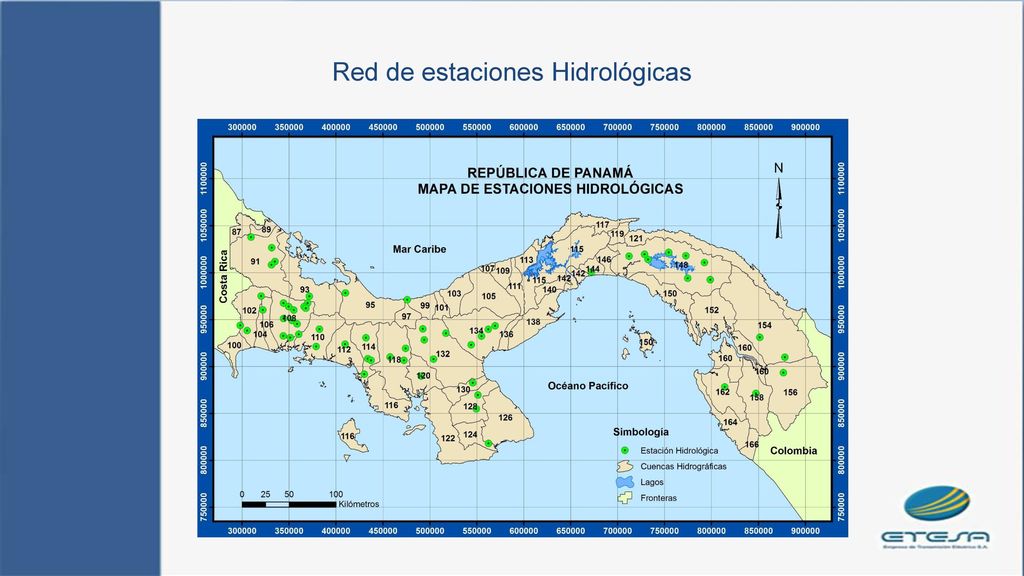This screenshot has height=576, width=1024.
Task: Click basin number 91
Action: (255, 261)
